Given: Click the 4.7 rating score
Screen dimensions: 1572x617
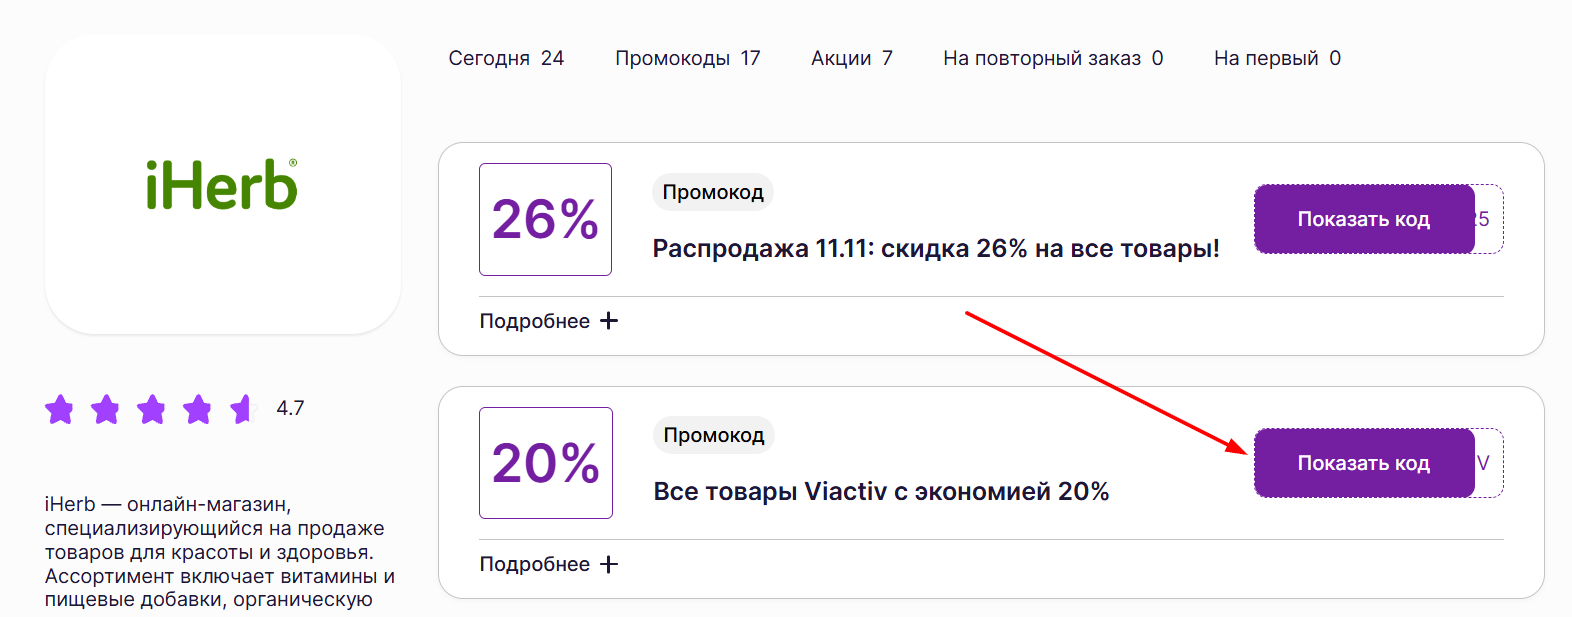Looking at the screenshot, I should pos(290,408).
